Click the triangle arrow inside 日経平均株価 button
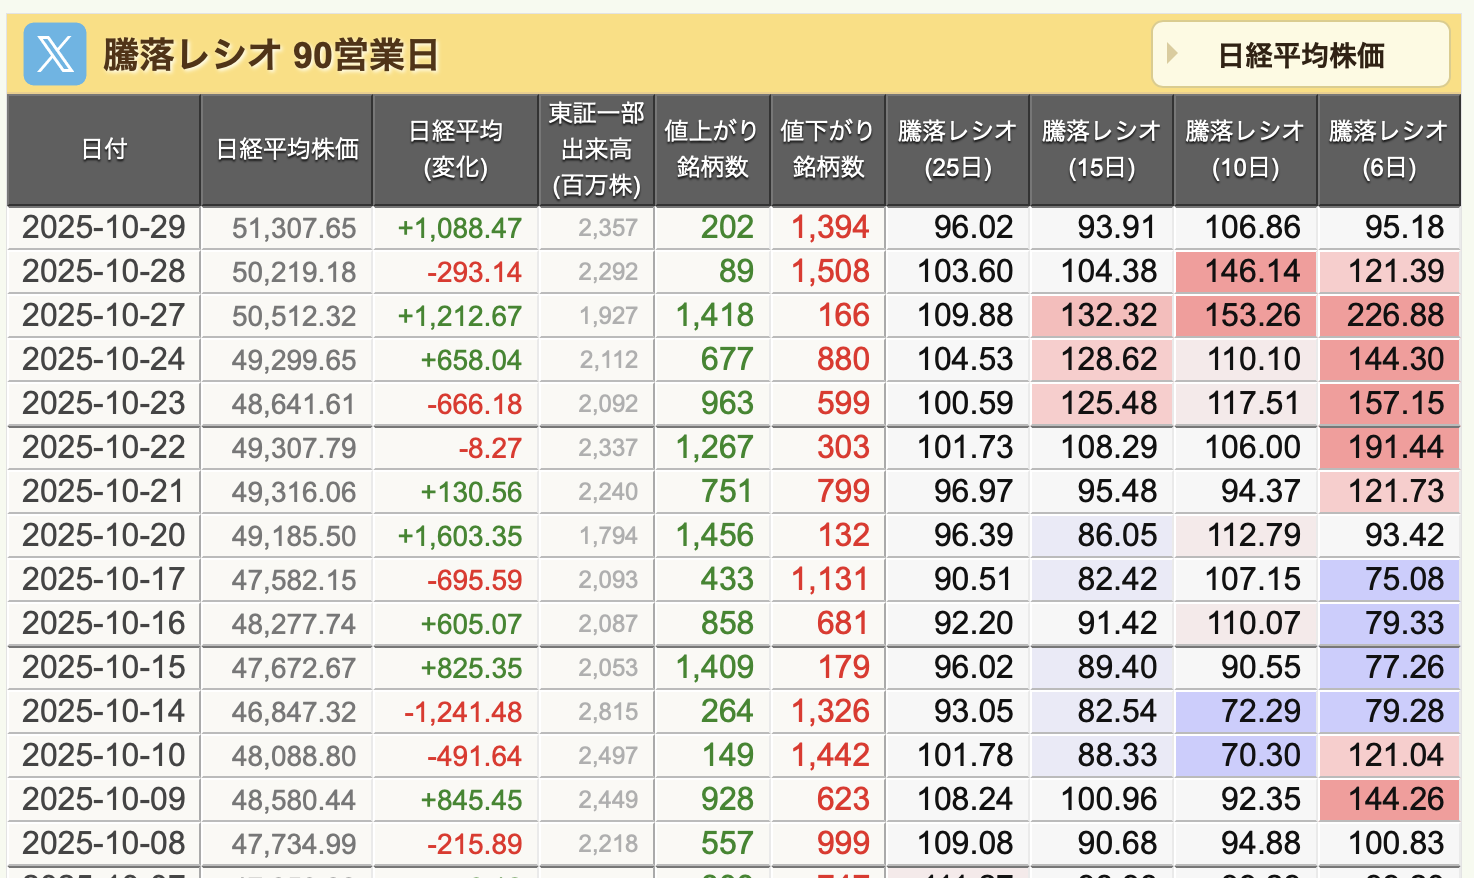 click(1172, 54)
